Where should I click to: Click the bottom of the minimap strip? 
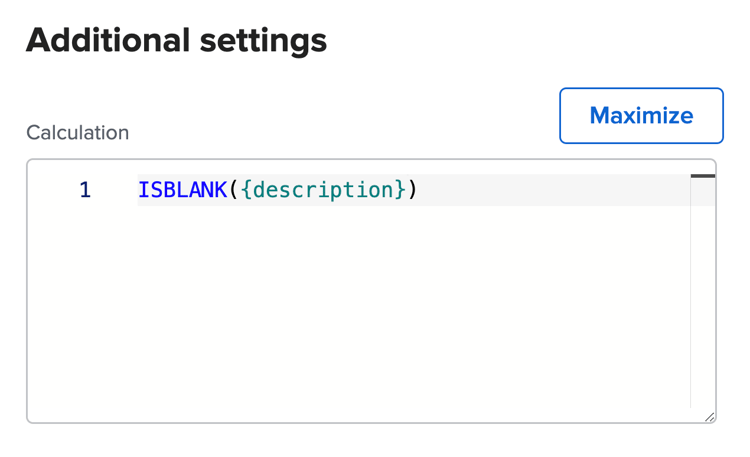(x=703, y=400)
